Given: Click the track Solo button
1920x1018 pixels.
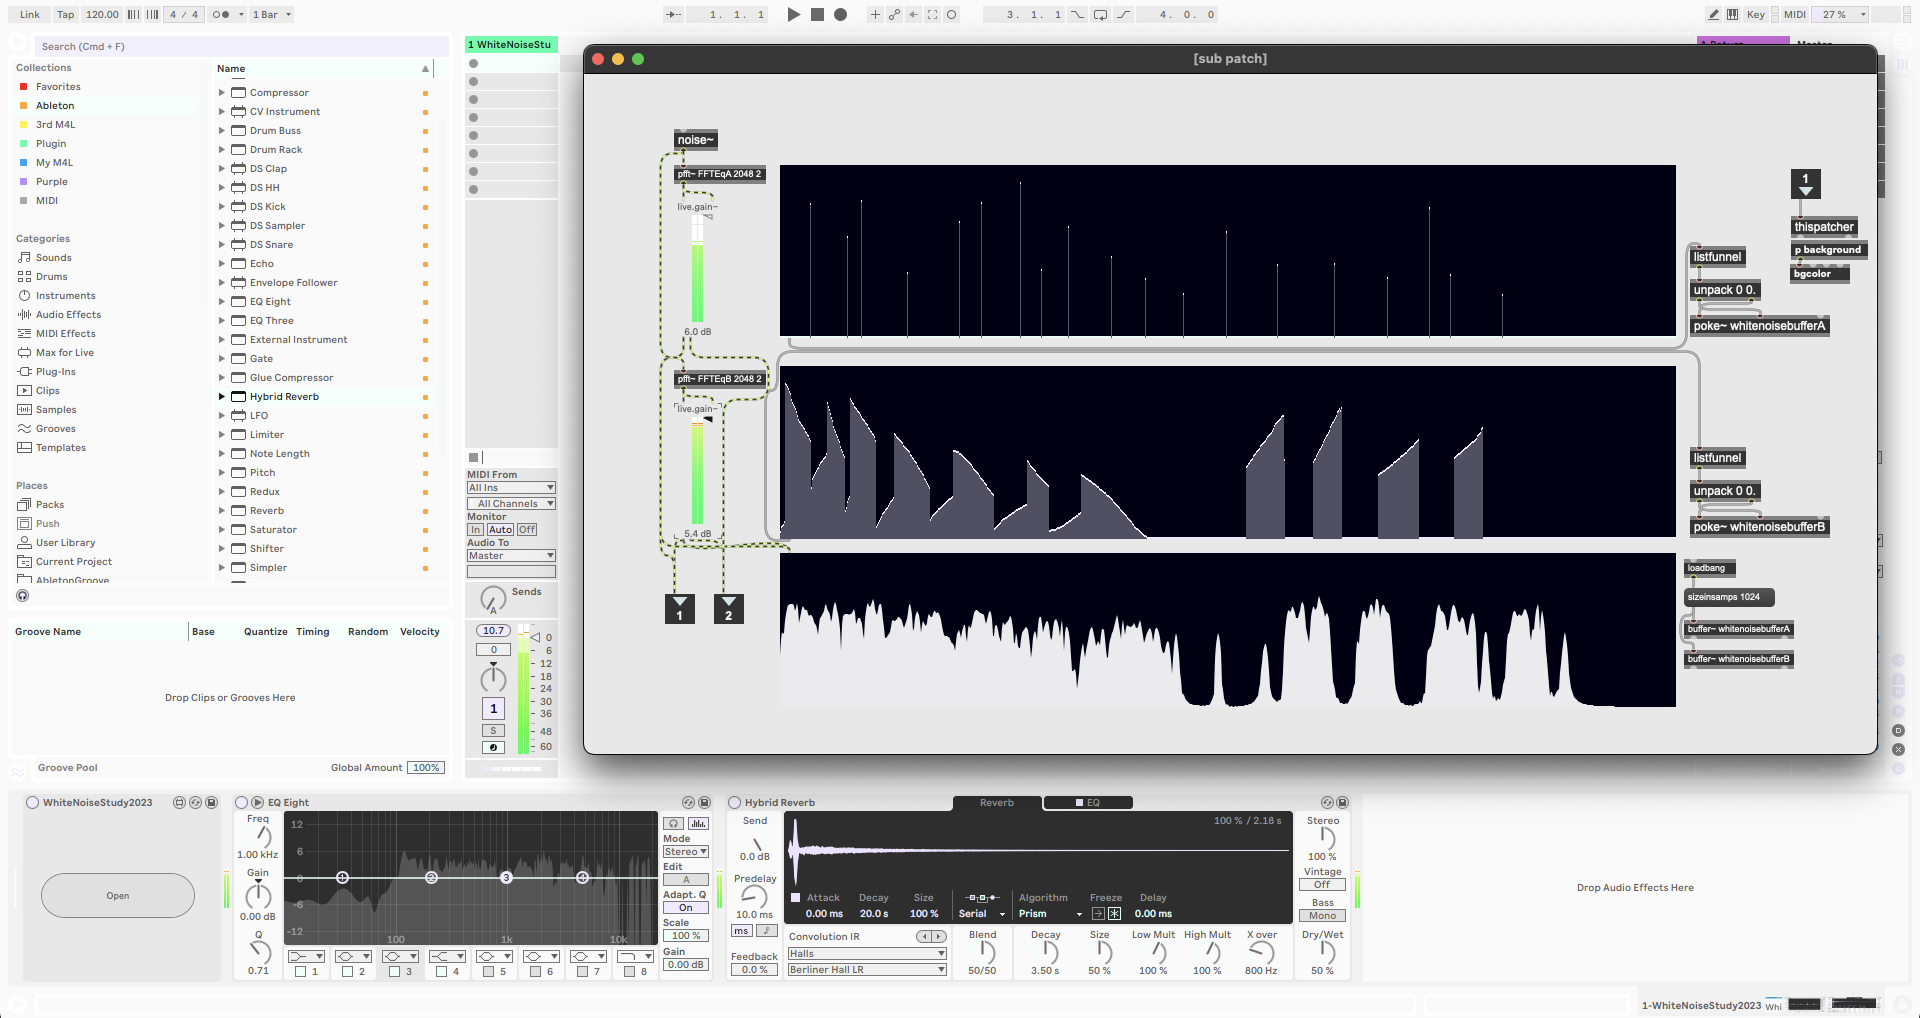Looking at the screenshot, I should point(493,731).
